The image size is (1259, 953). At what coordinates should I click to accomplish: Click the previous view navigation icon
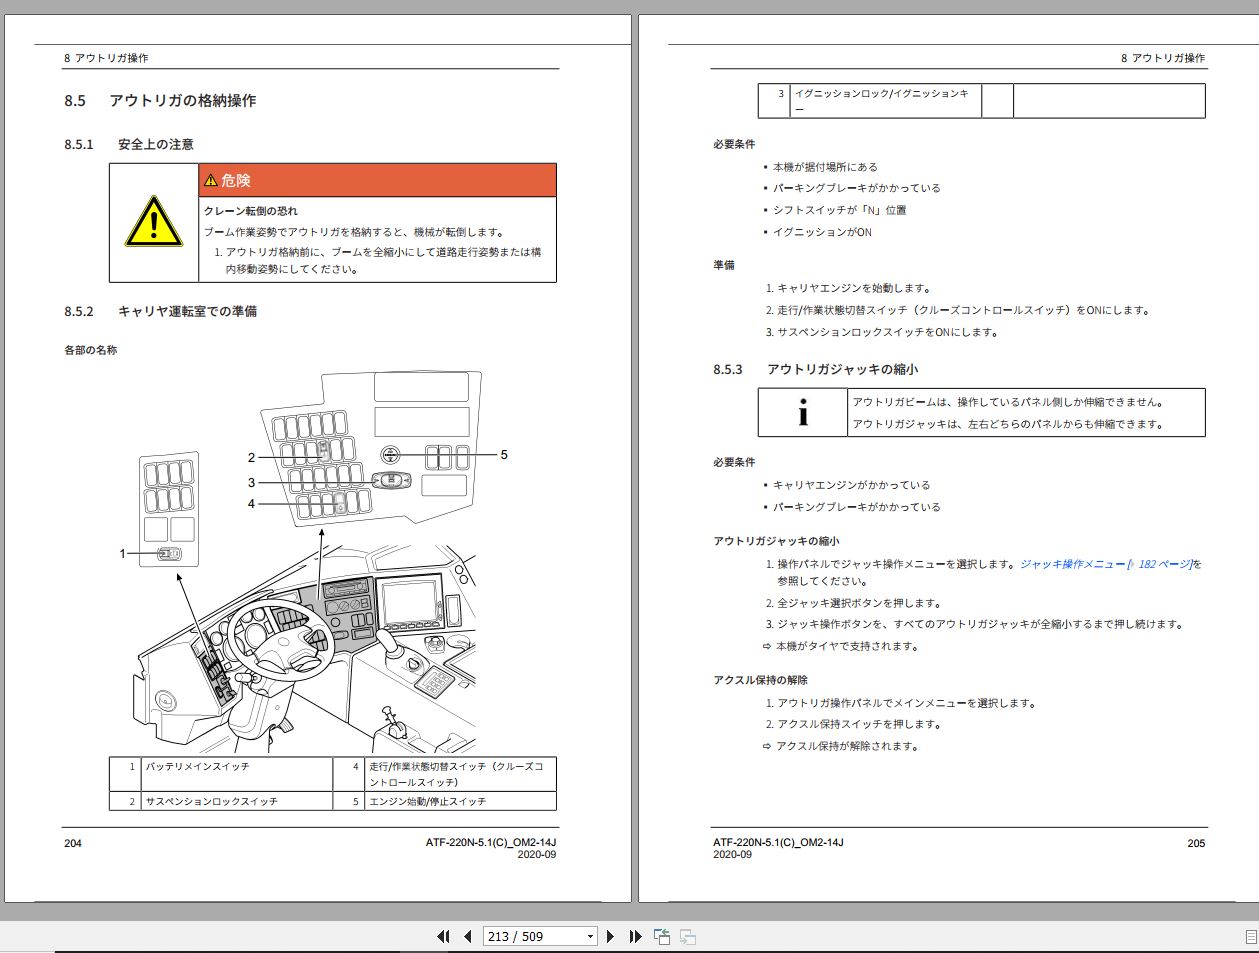(x=661, y=937)
